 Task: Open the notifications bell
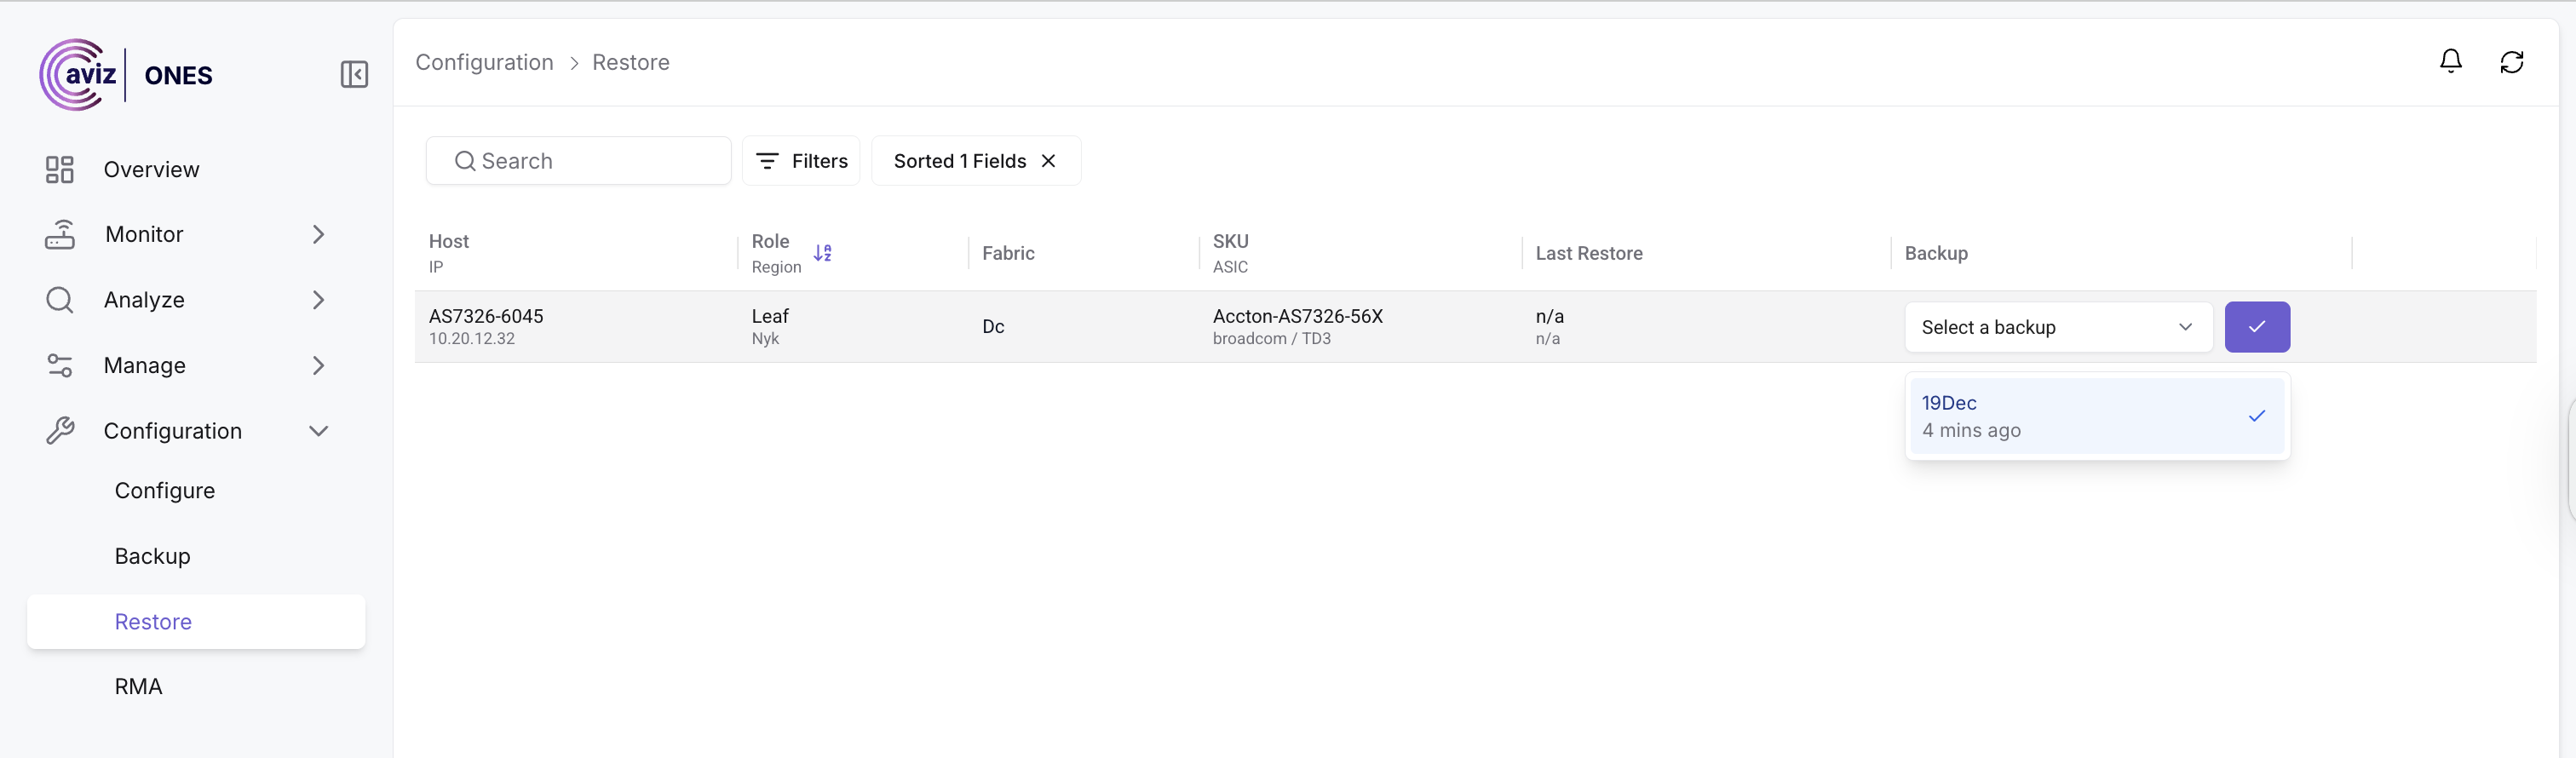click(x=2450, y=62)
